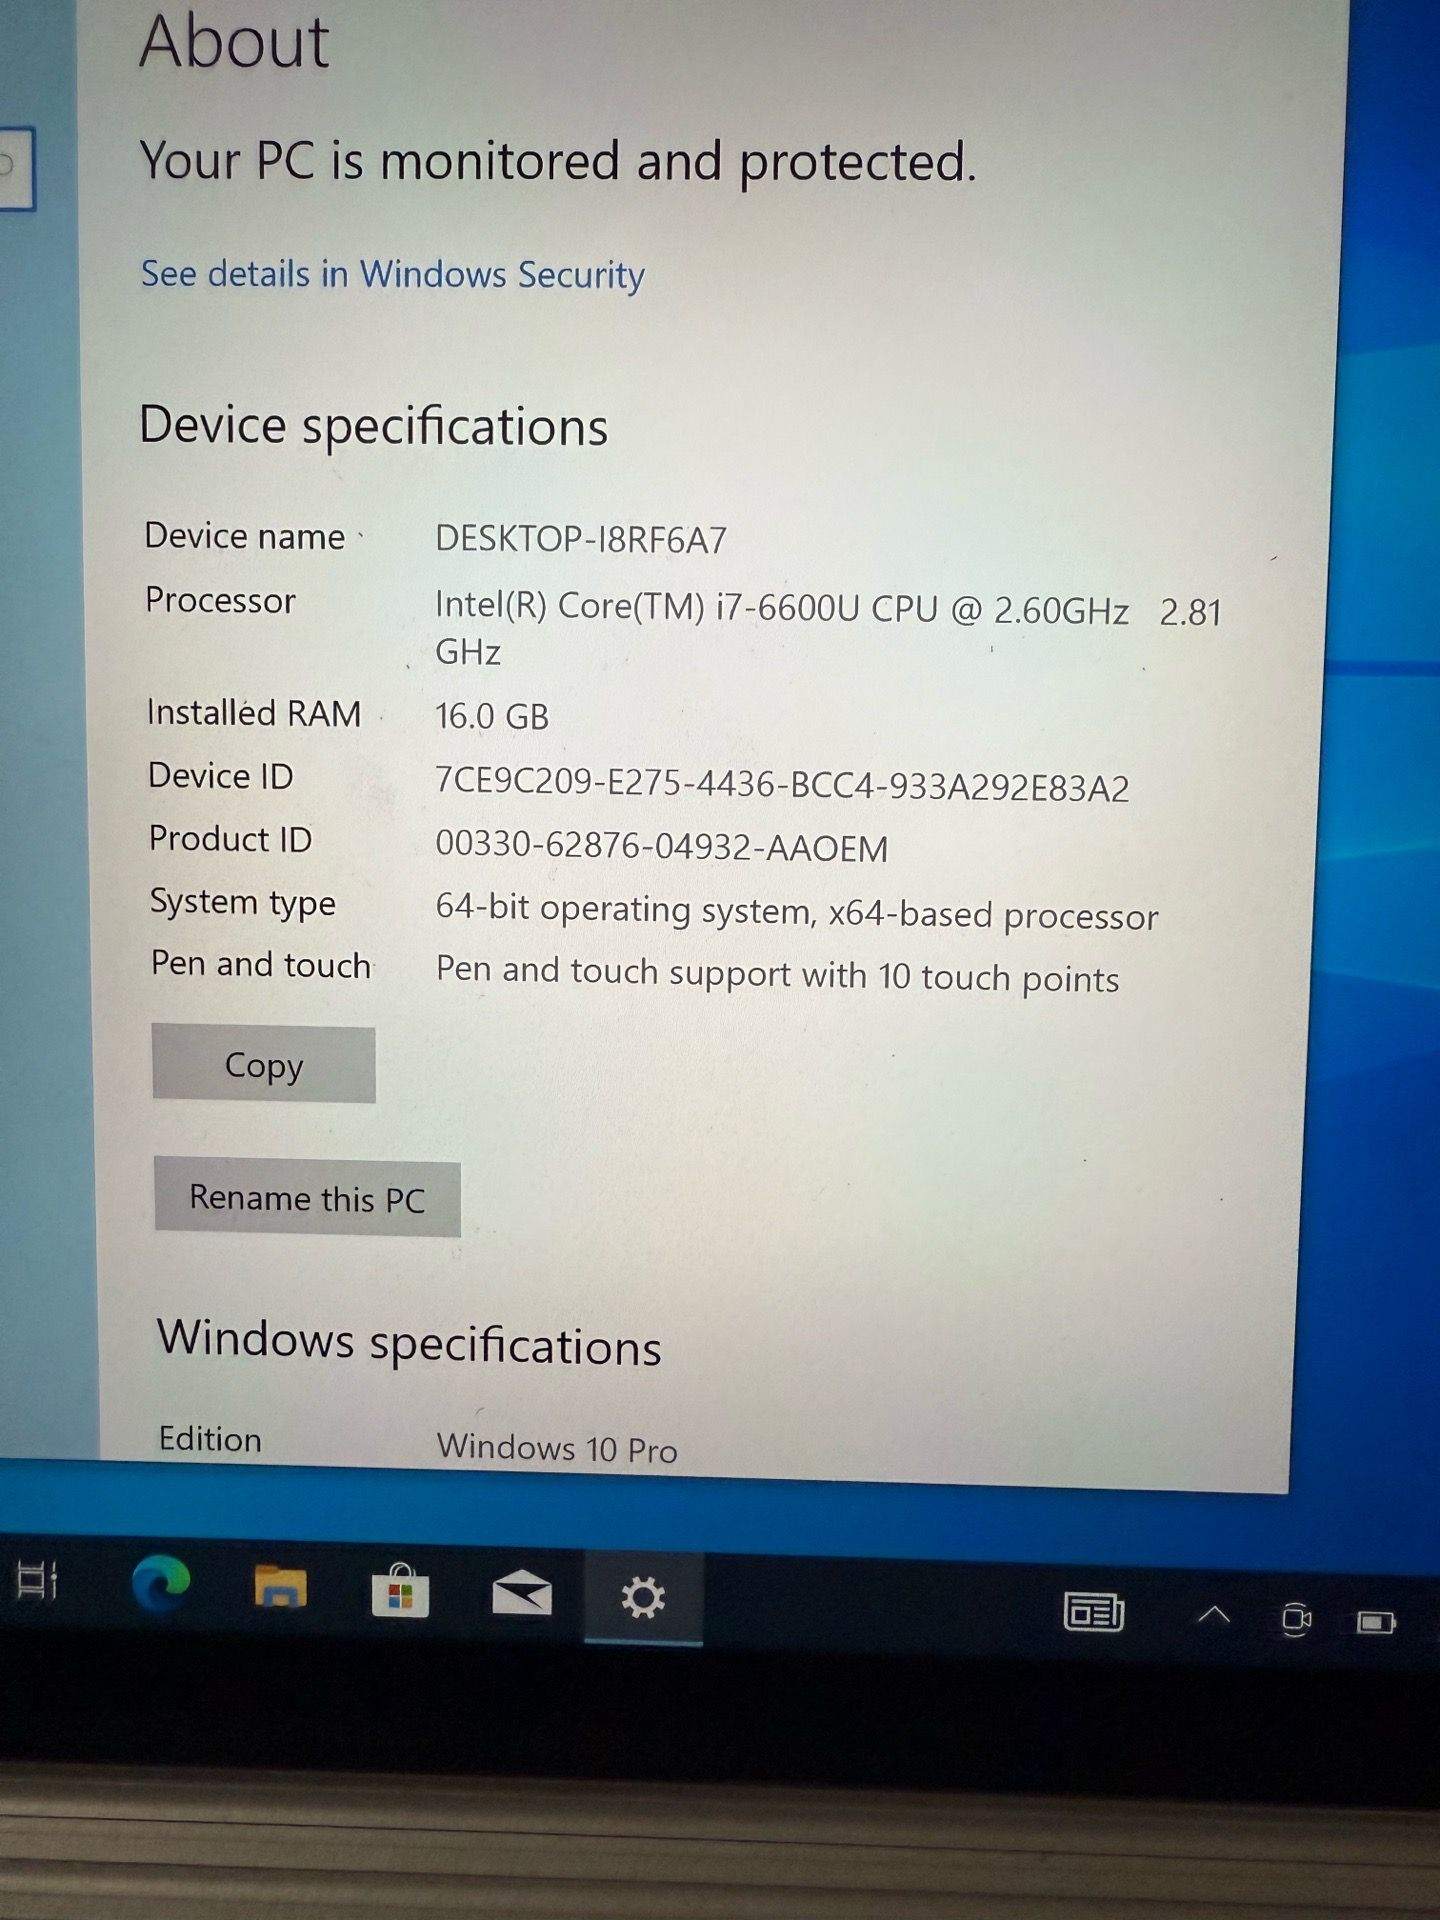
Task: Select the Intel Core i7-6600U processor text
Action: pos(828,630)
